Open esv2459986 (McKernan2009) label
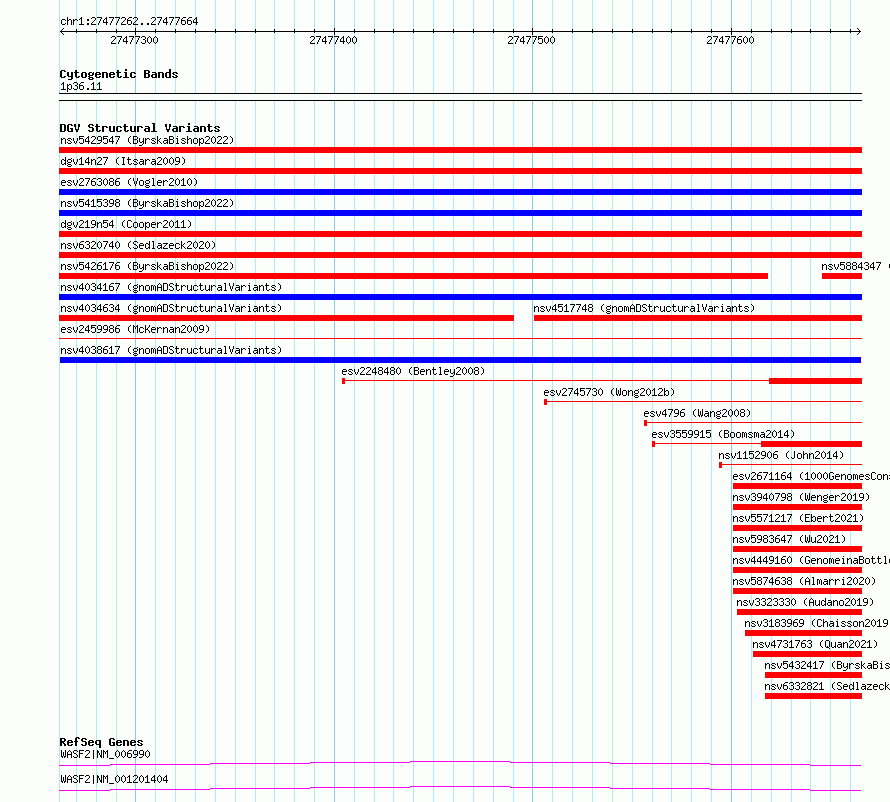This screenshot has width=890, height=802. point(135,329)
